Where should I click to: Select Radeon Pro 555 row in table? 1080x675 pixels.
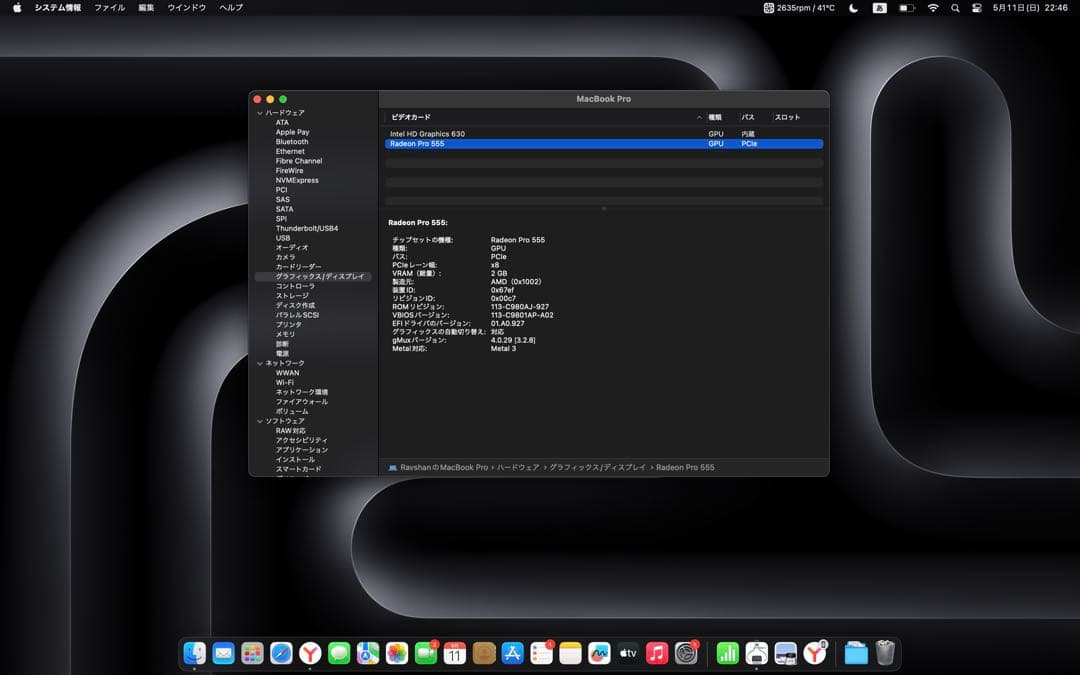(x=604, y=144)
